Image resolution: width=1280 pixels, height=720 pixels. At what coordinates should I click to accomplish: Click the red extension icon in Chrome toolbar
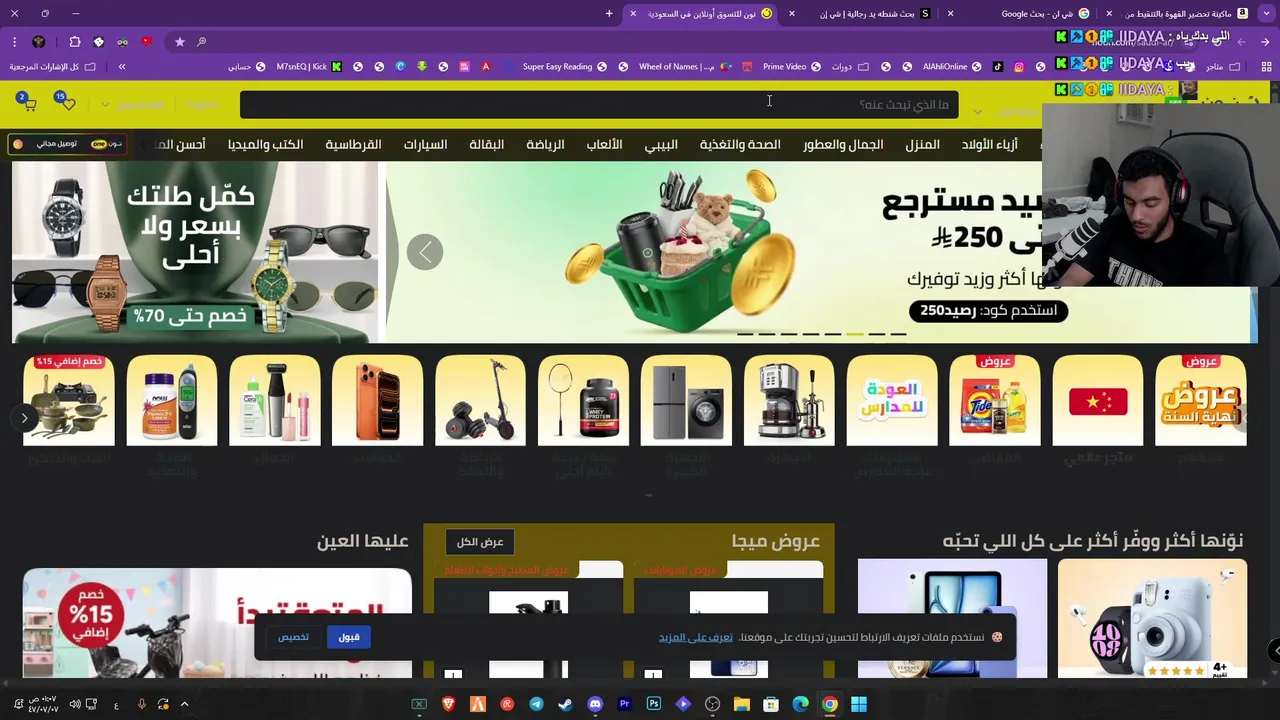pyautogui.click(x=146, y=42)
